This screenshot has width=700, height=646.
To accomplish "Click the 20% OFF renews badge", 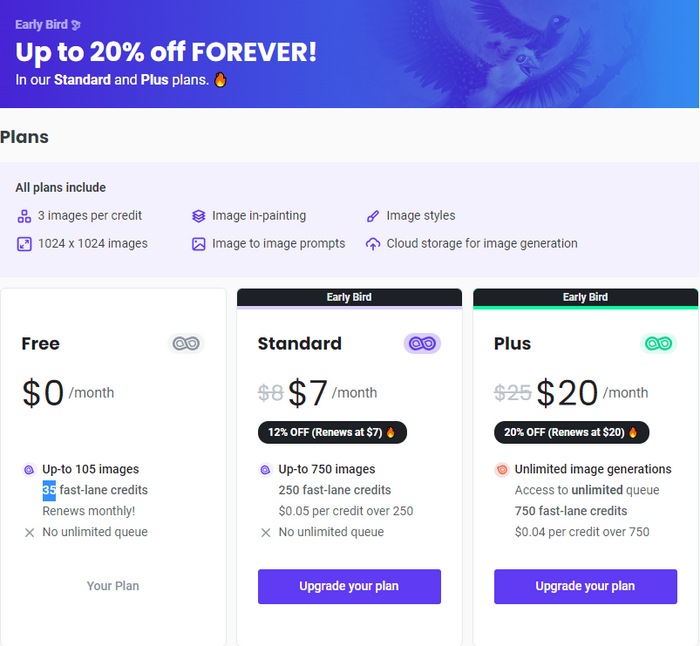I will 571,432.
